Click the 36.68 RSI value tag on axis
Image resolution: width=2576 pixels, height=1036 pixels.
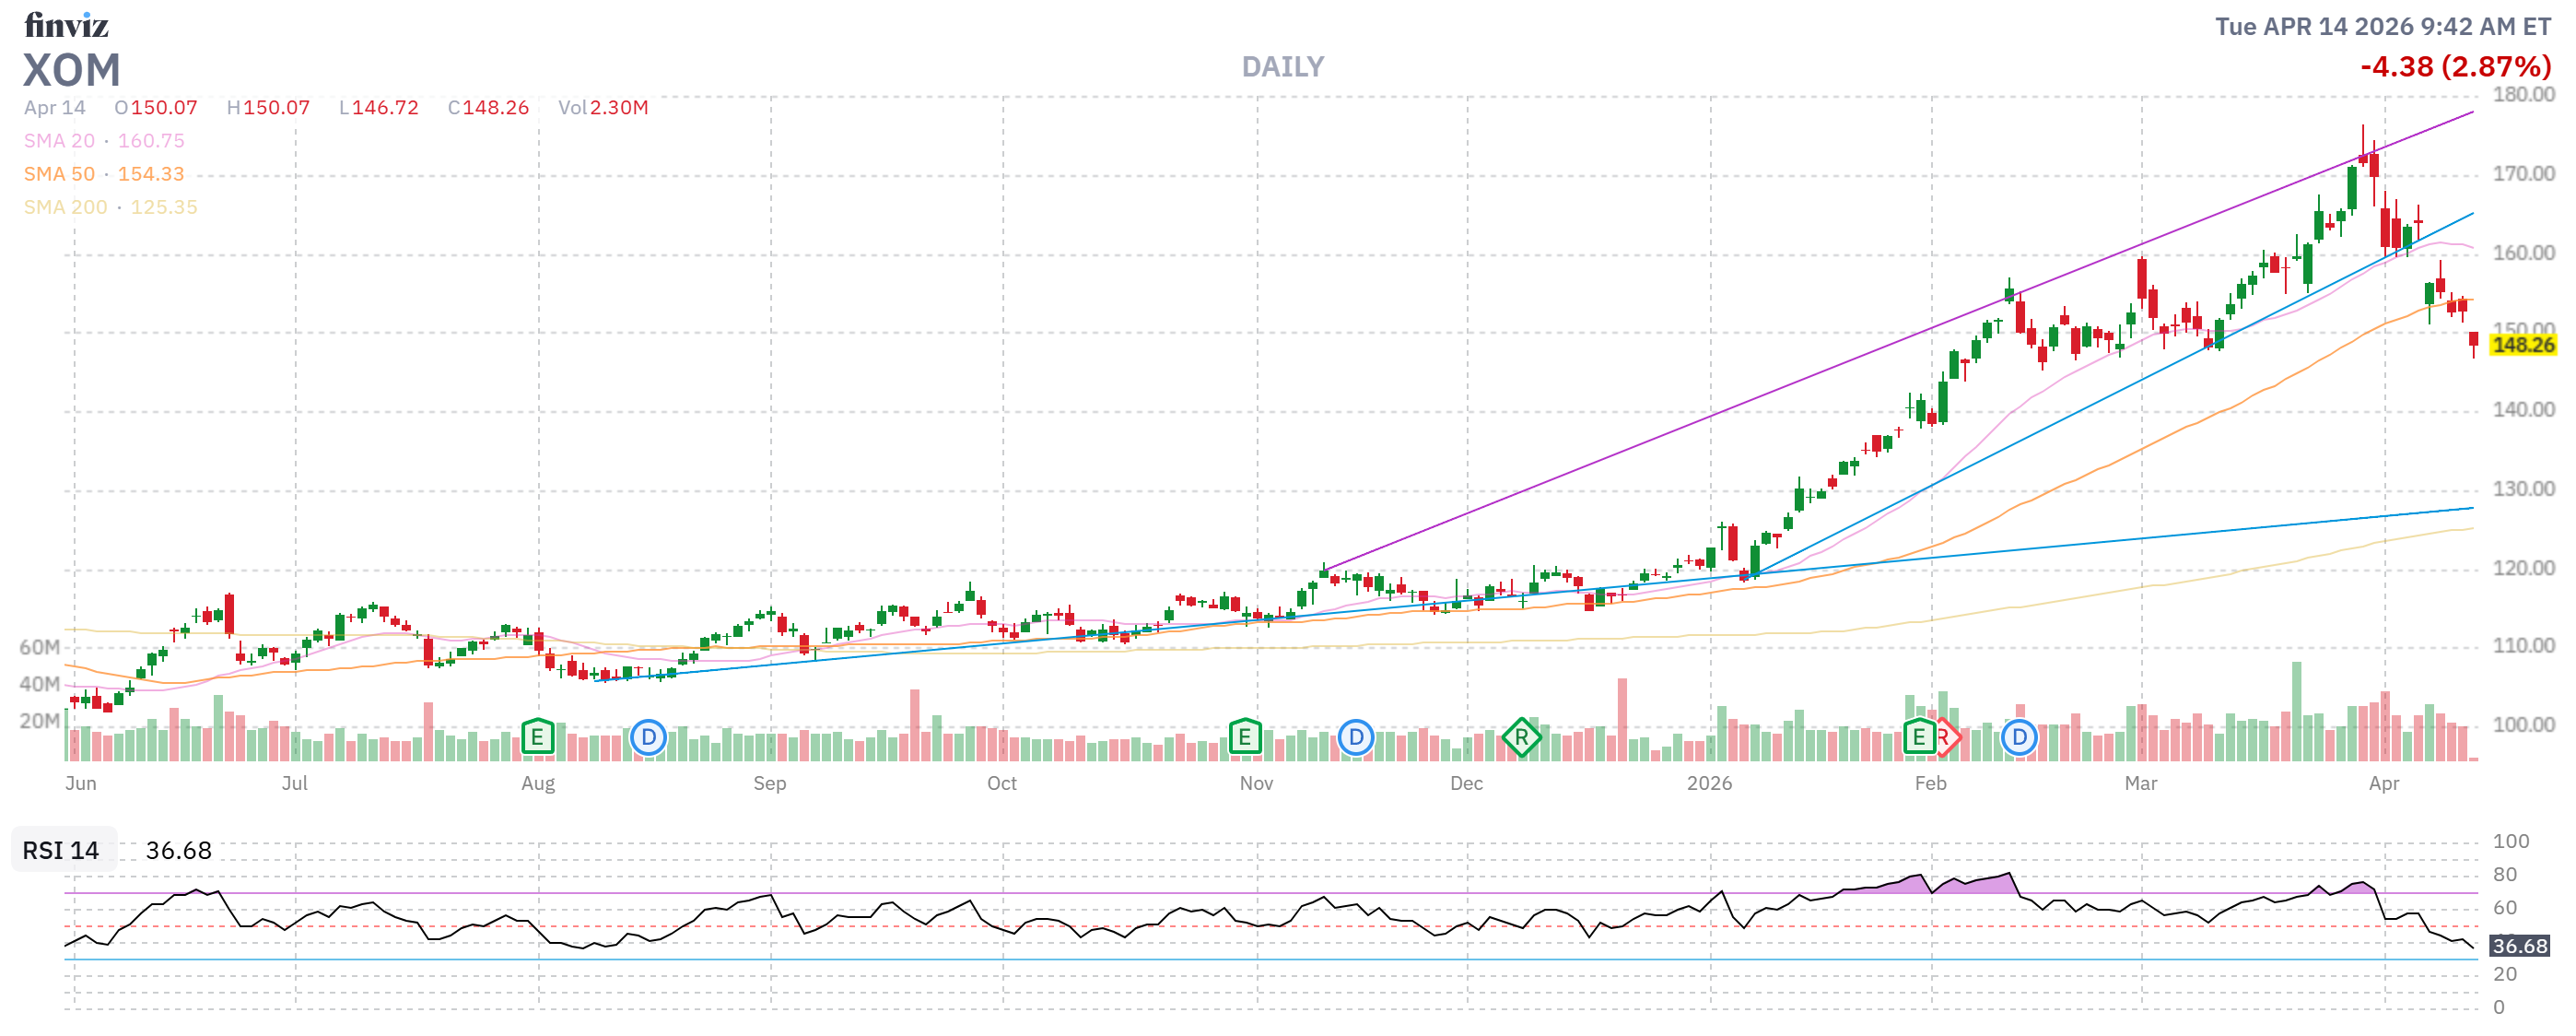(2519, 946)
